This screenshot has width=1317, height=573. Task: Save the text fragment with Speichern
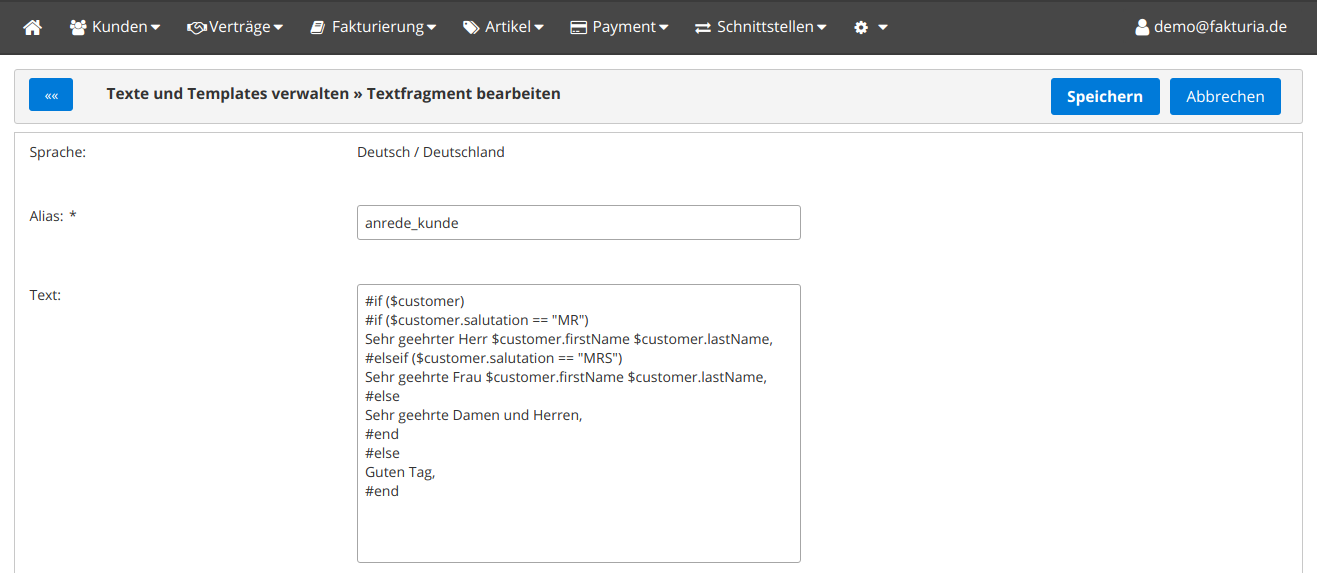pyautogui.click(x=1104, y=96)
